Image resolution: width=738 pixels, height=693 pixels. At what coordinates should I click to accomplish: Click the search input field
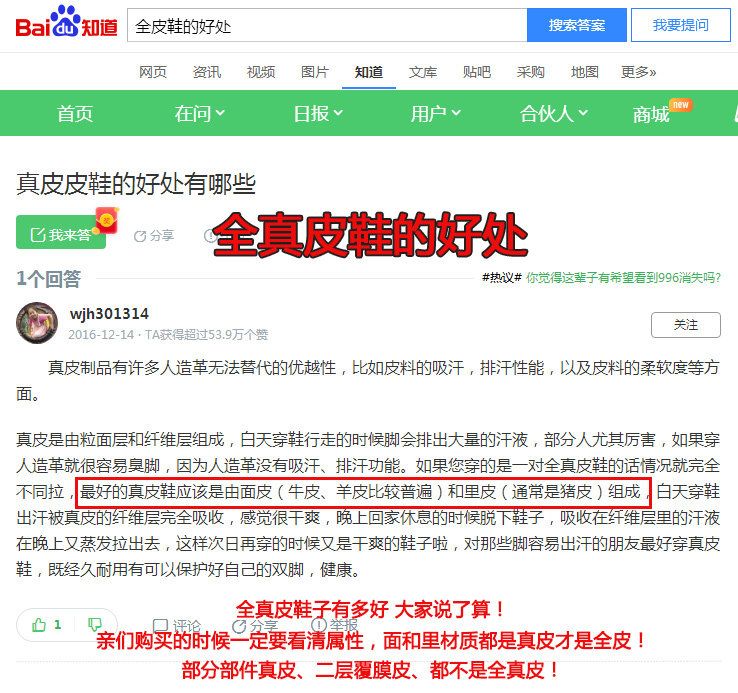327,25
